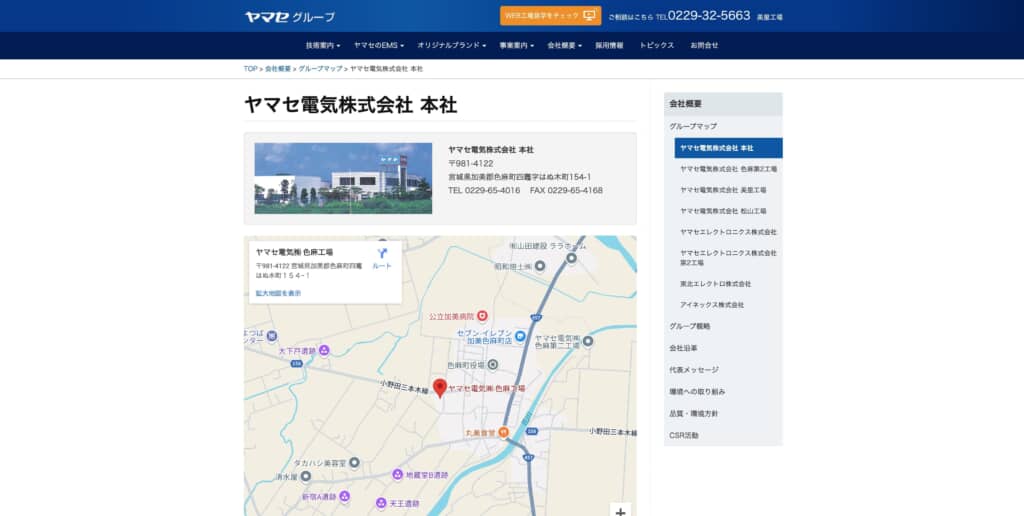Click the 天王遺跡 purple marker
The height and width of the screenshot is (516, 1024).
pos(381,503)
